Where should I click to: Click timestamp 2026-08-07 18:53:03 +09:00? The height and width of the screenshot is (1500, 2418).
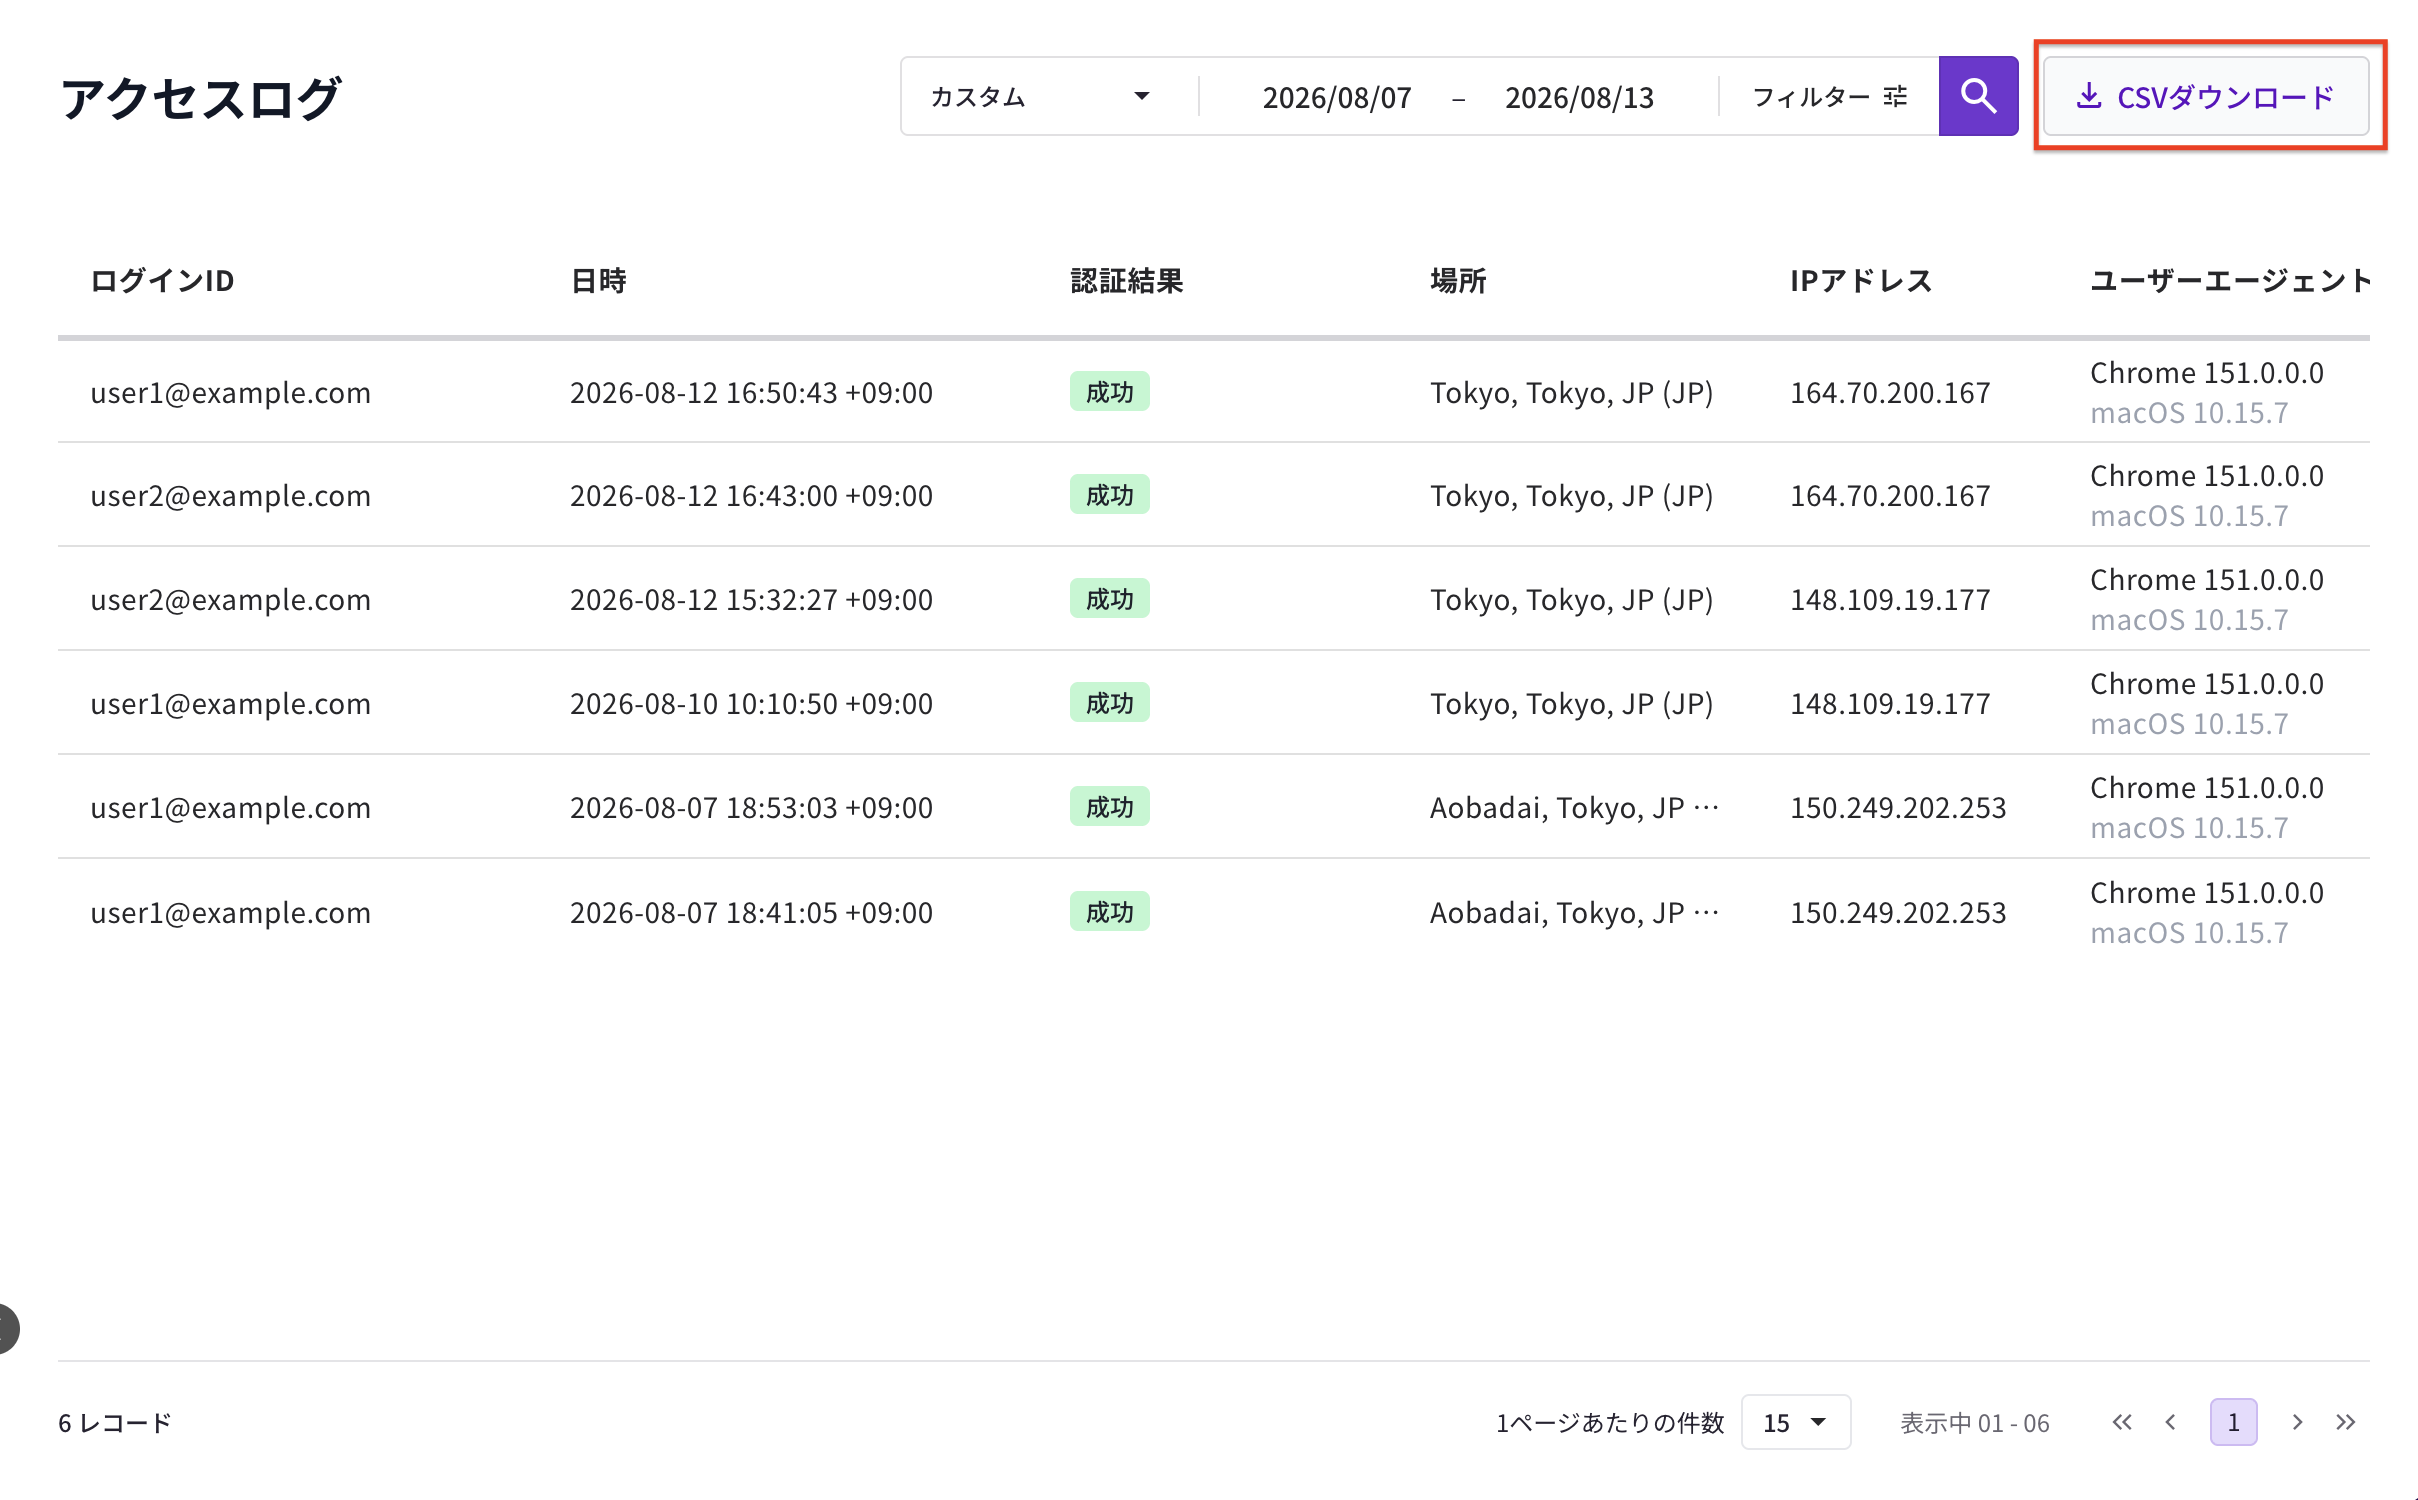(x=751, y=807)
